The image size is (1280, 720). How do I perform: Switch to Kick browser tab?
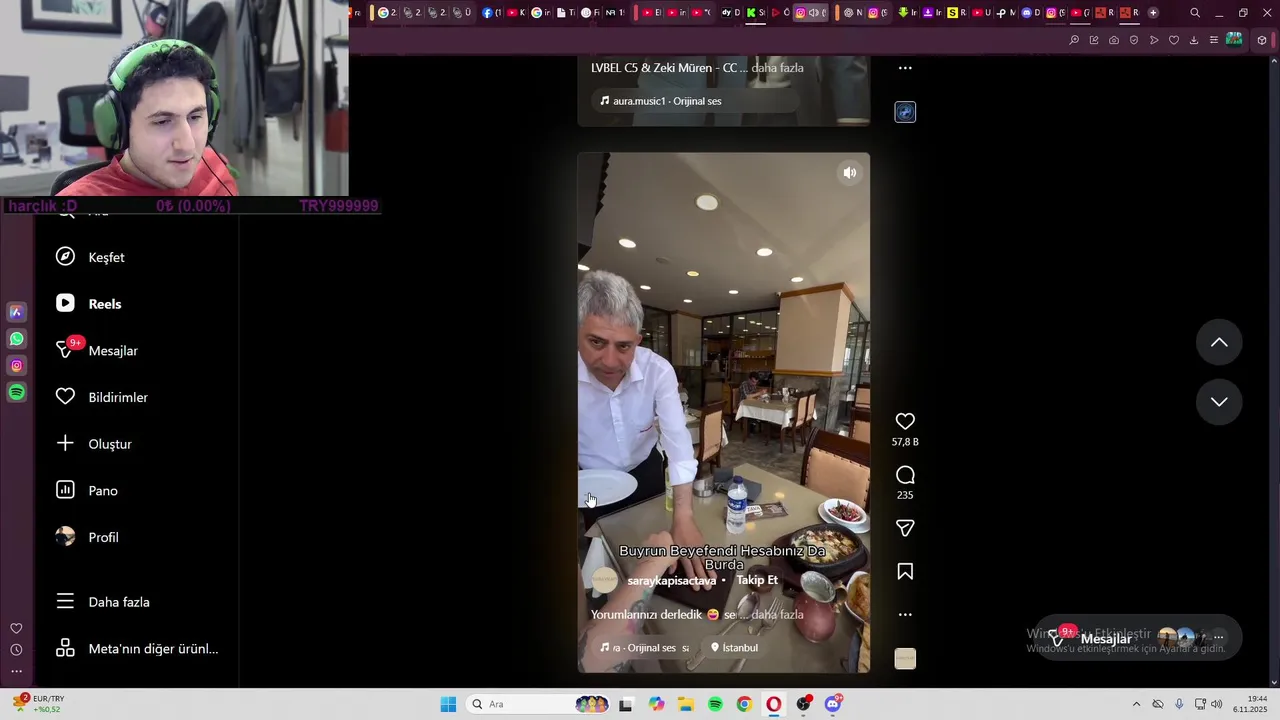(755, 13)
